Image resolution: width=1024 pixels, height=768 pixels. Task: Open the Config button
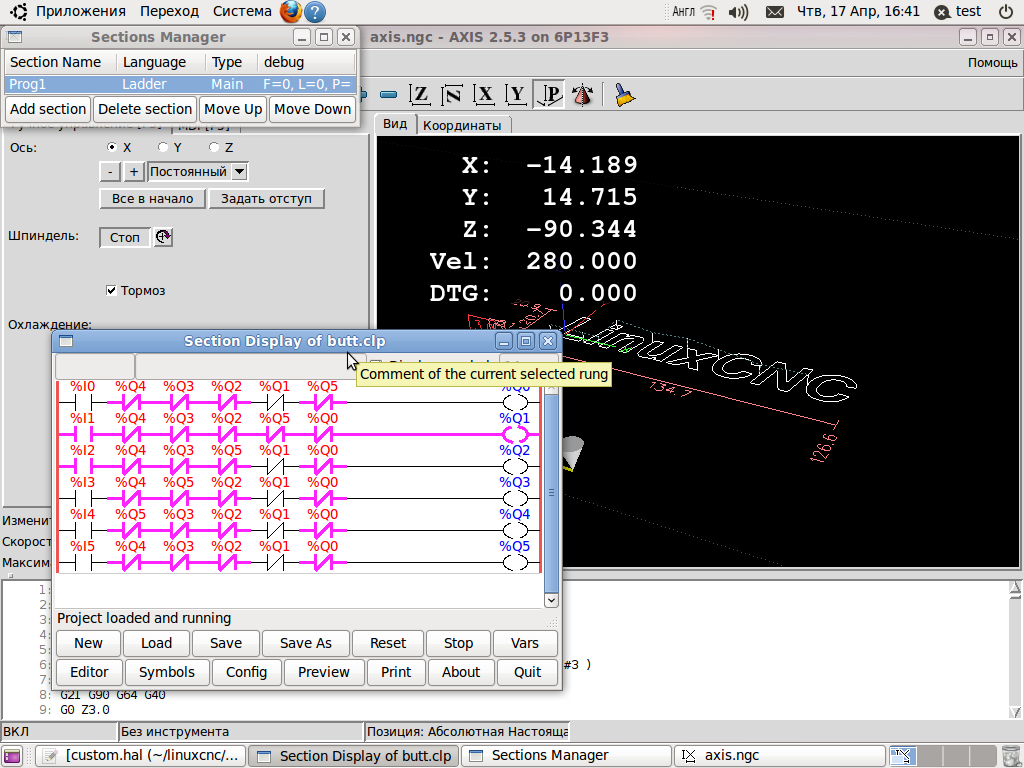pos(246,672)
